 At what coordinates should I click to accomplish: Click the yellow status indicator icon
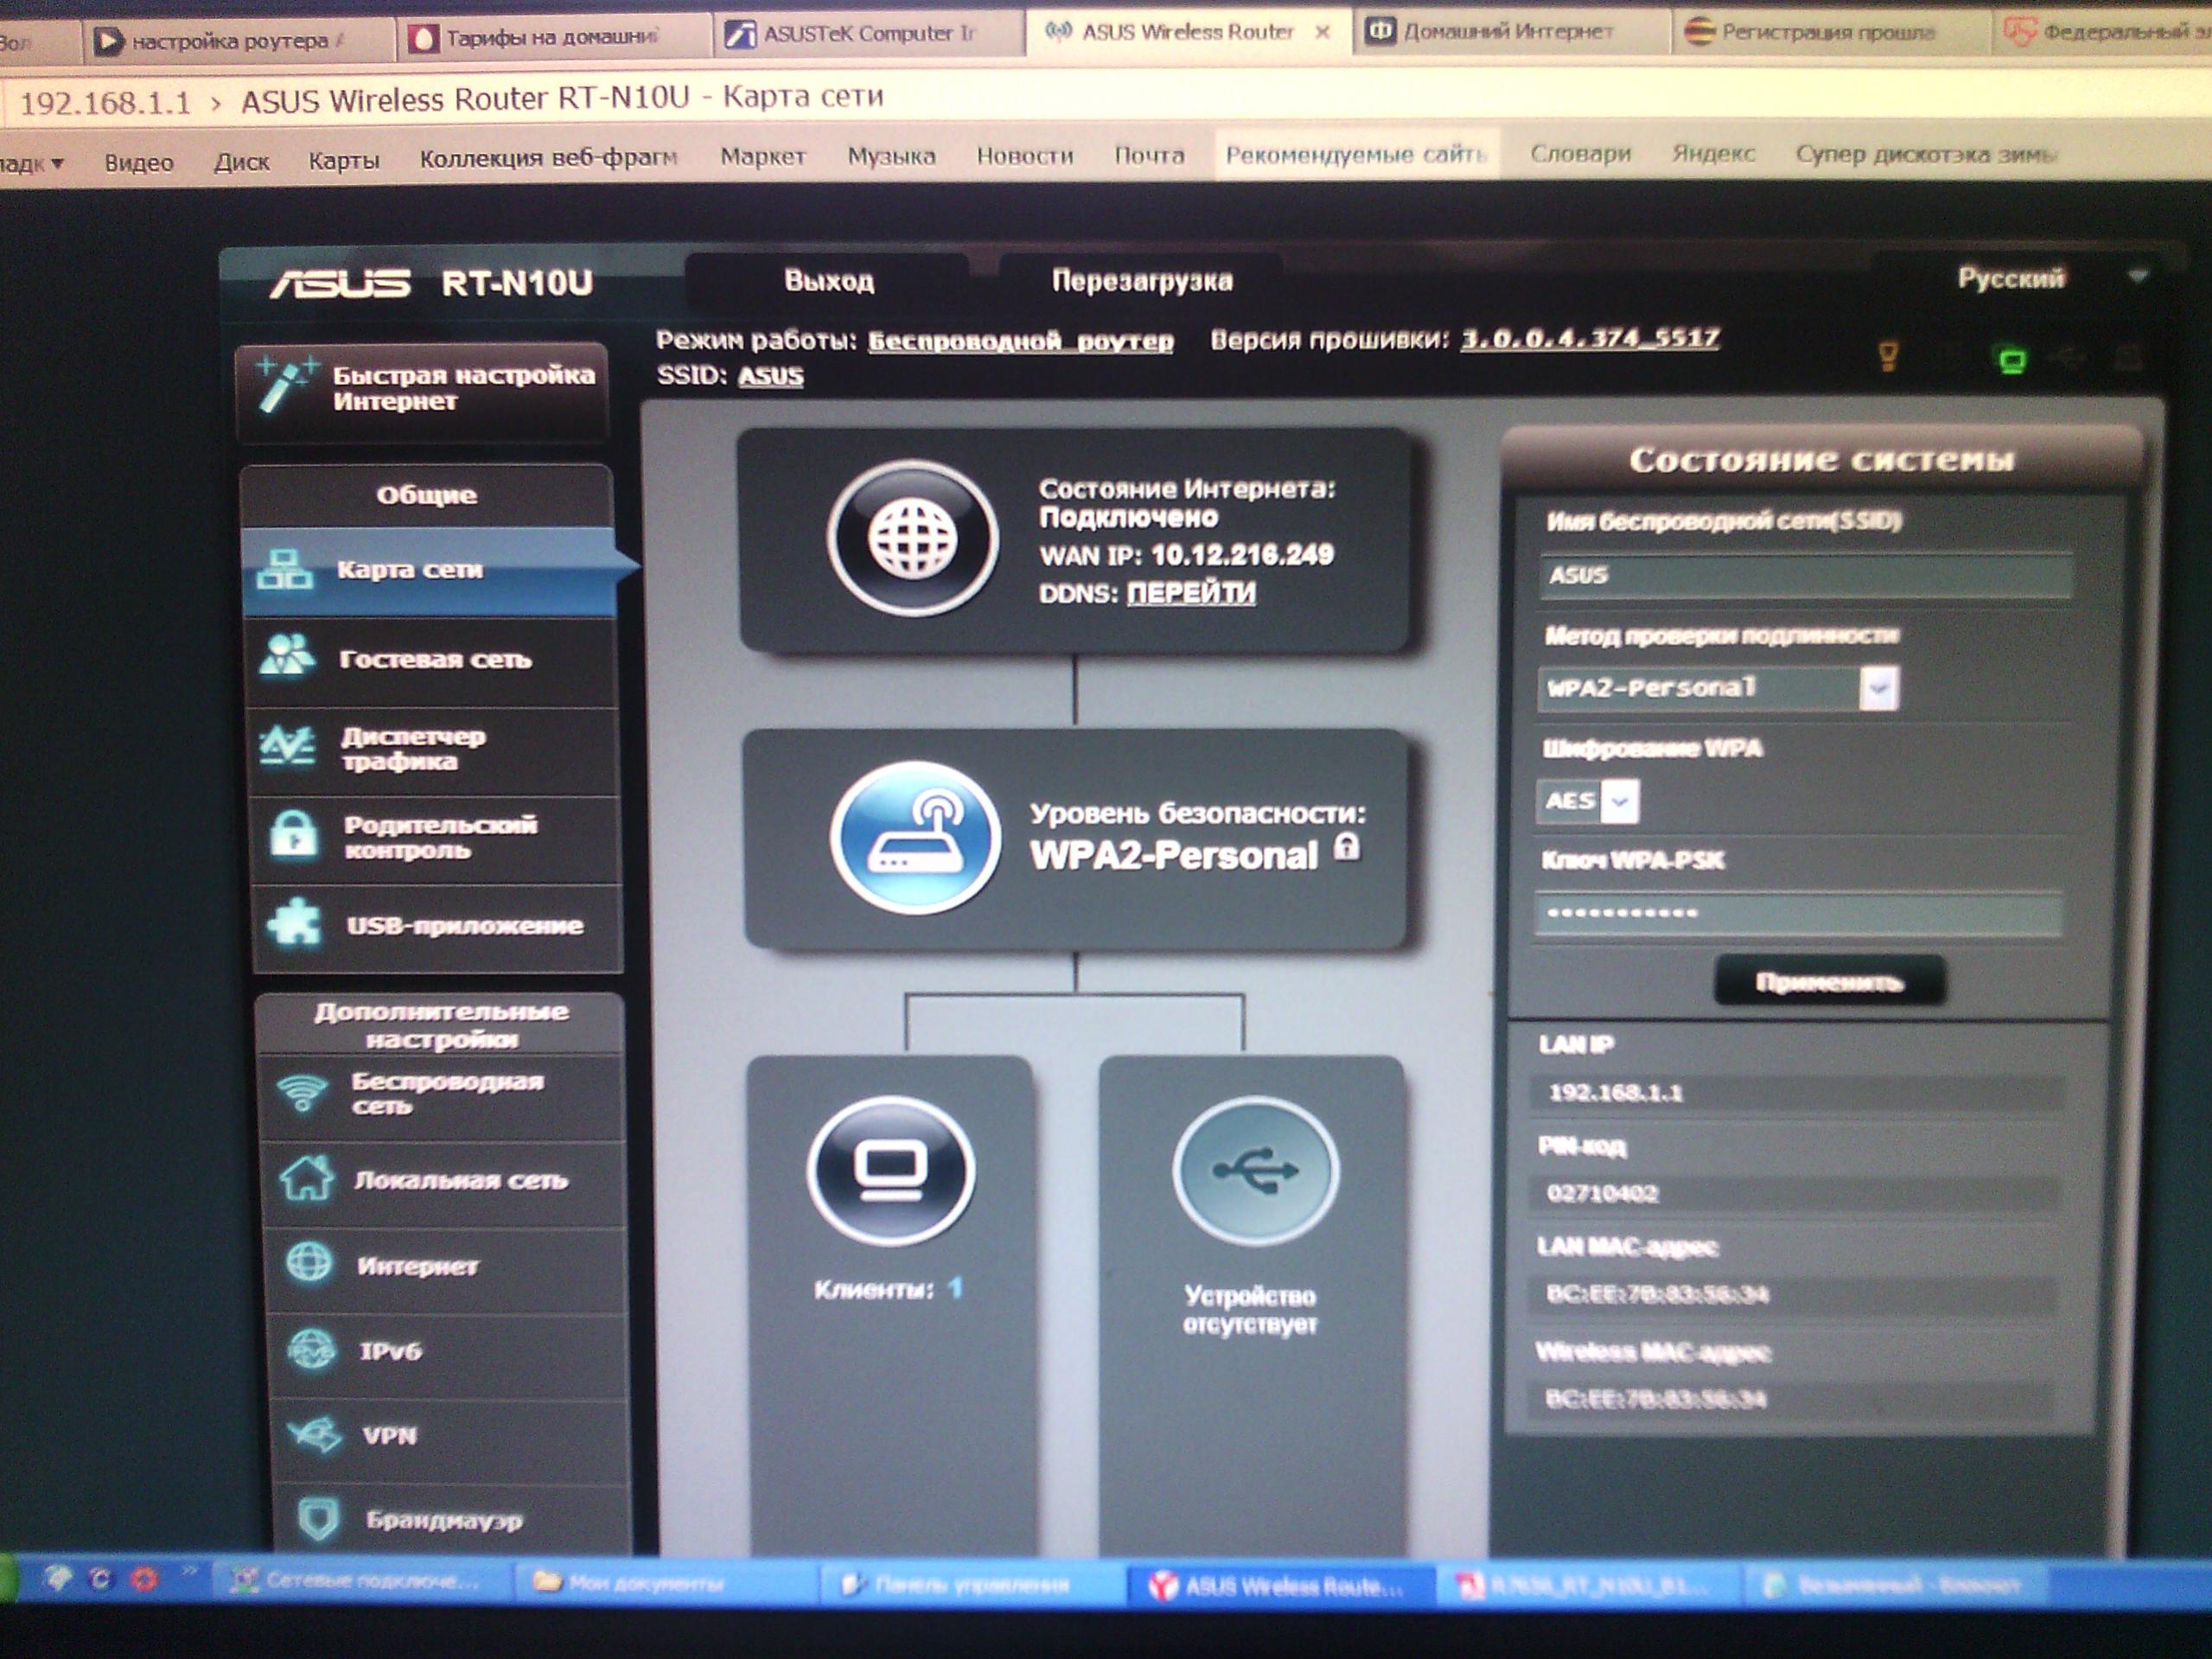coord(1888,355)
